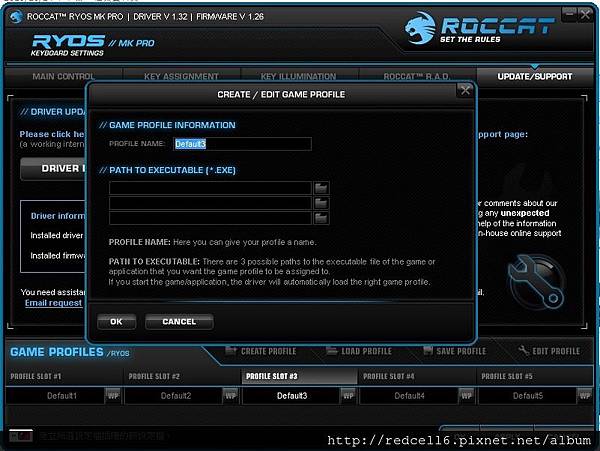
Task: Click WP button next to Default3
Action: point(348,396)
